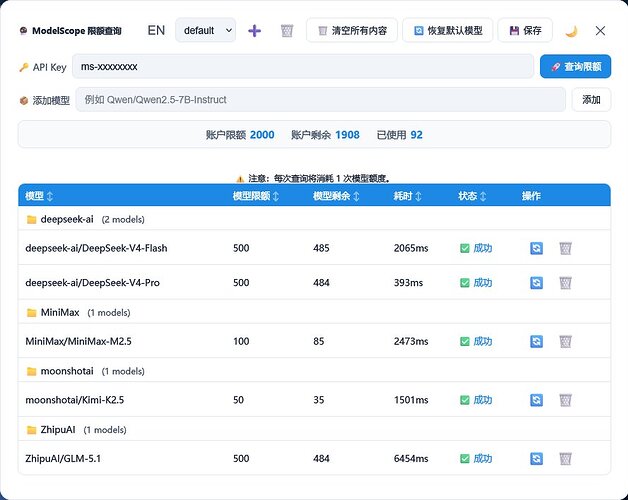Refresh the Kimi-K2.5 row
The height and width of the screenshot is (500, 628).
coord(536,400)
